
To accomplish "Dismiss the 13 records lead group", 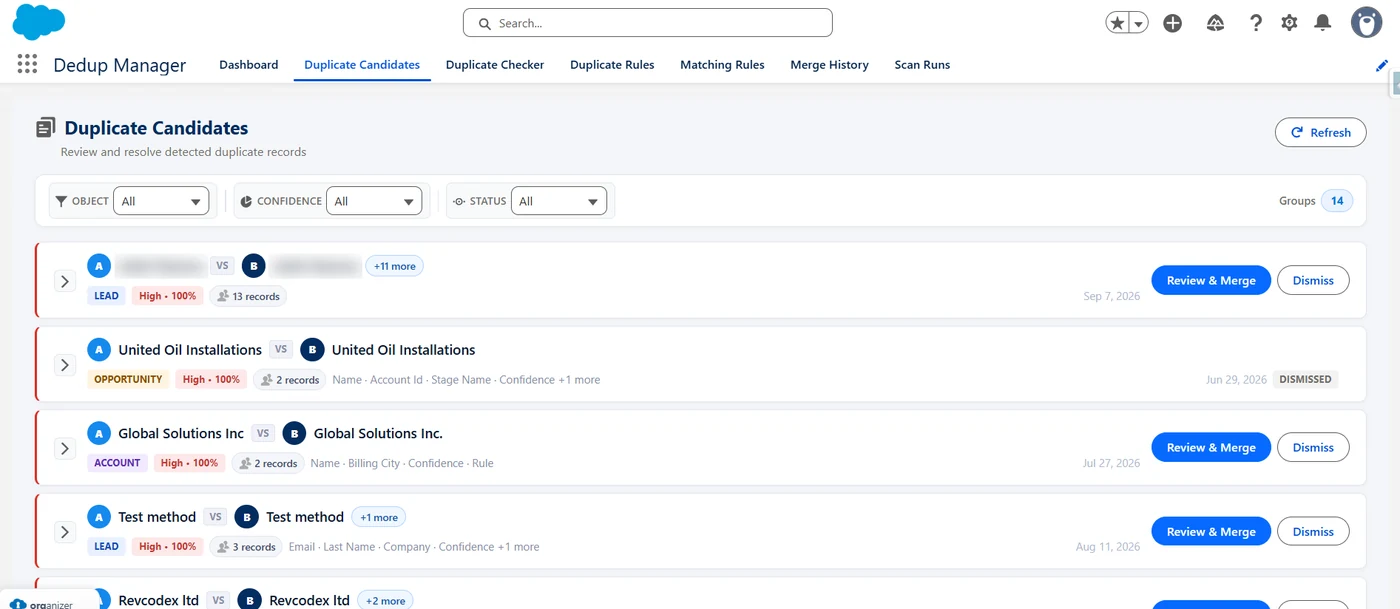I will 1313,281.
